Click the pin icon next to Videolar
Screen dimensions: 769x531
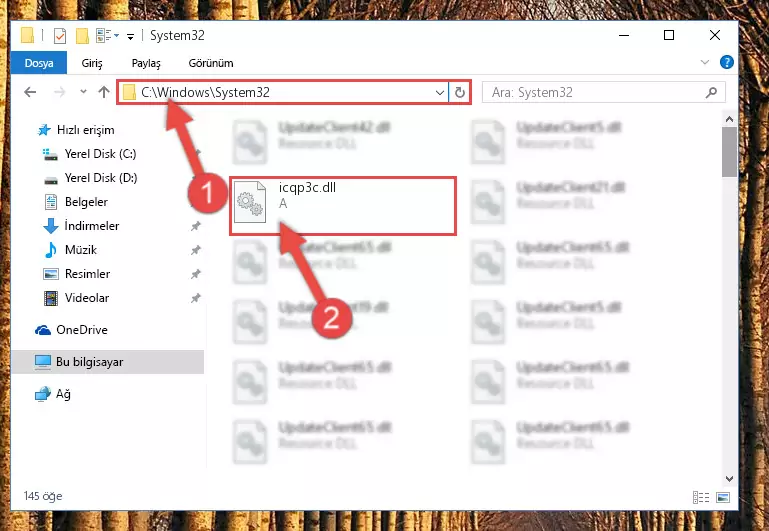[x=196, y=298]
